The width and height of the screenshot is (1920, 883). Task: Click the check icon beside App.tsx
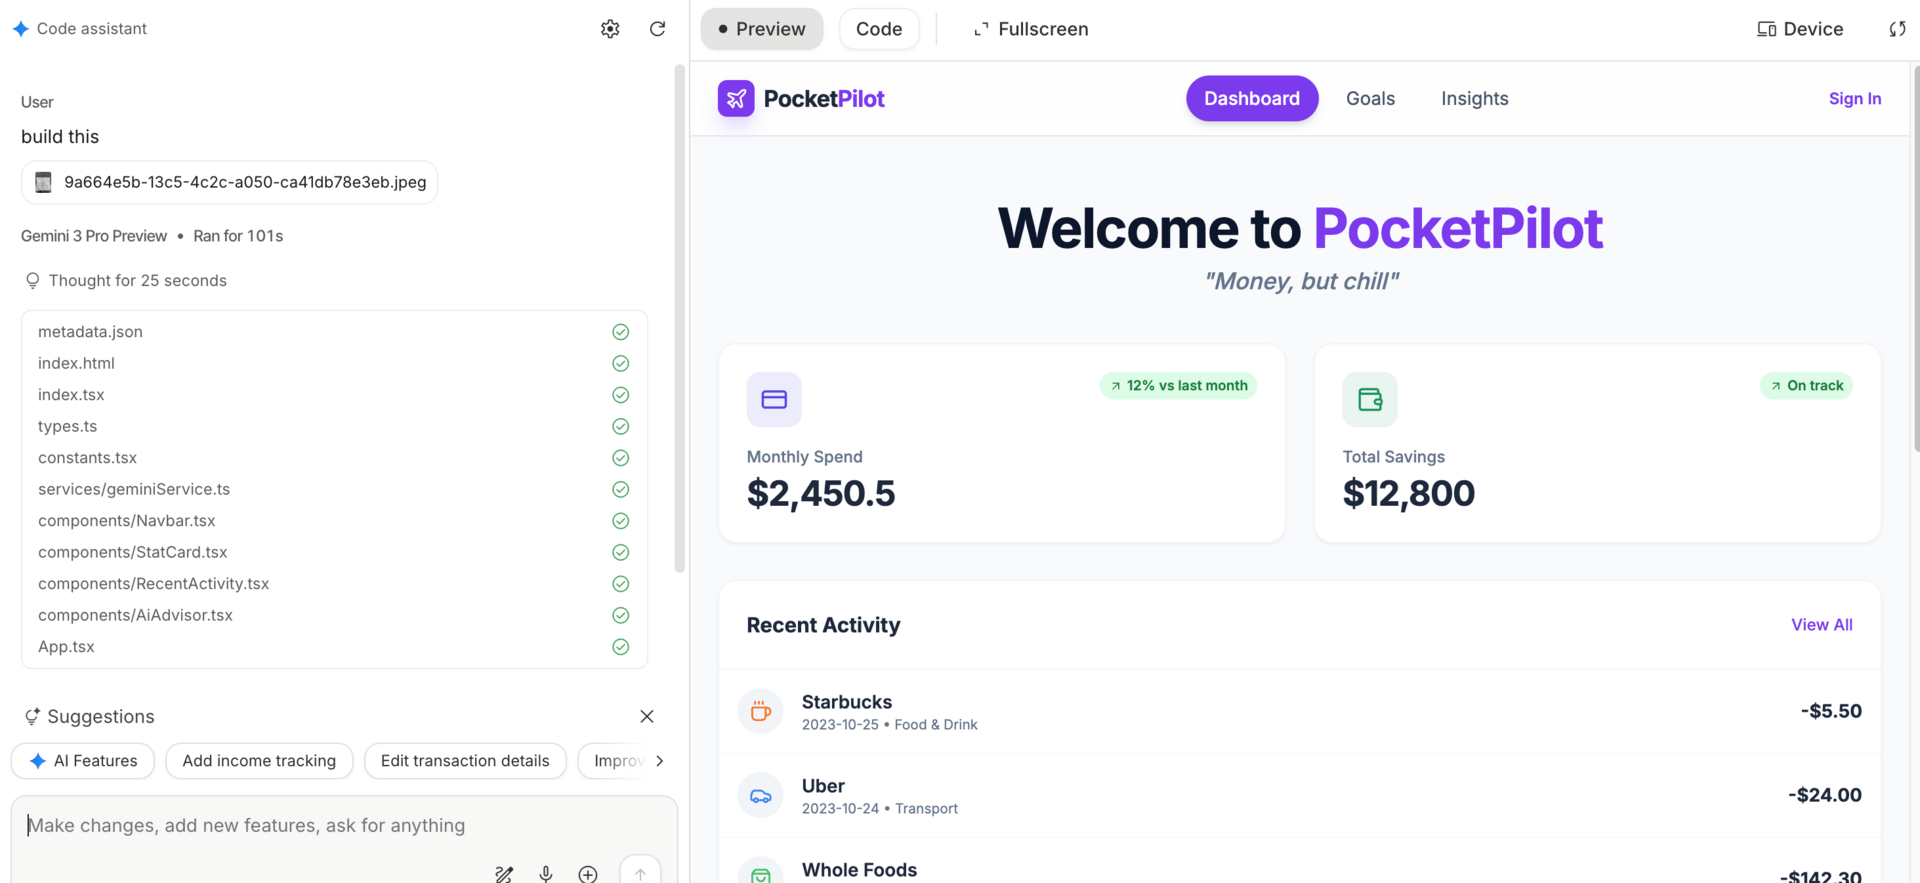pyautogui.click(x=621, y=647)
